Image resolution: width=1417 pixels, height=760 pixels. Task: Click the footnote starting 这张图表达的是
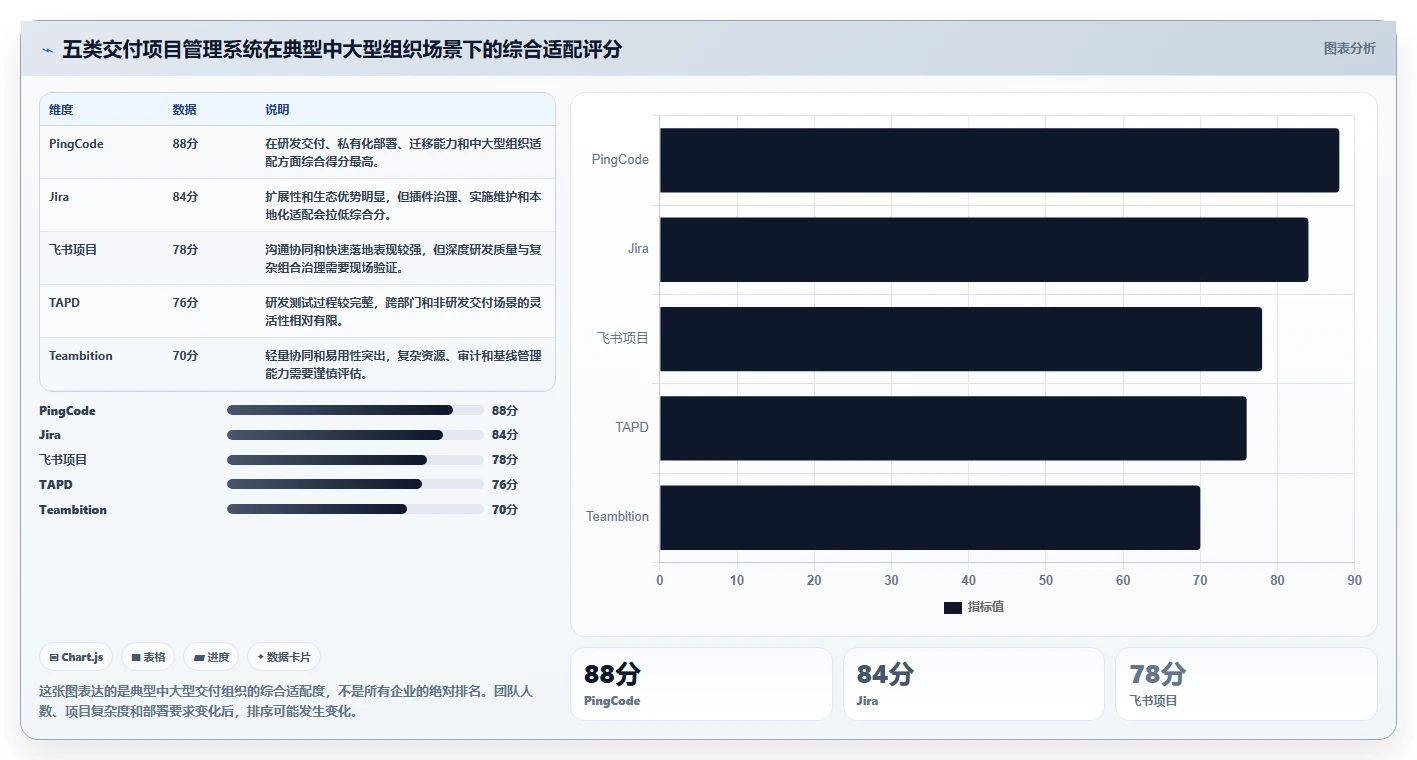[286, 701]
